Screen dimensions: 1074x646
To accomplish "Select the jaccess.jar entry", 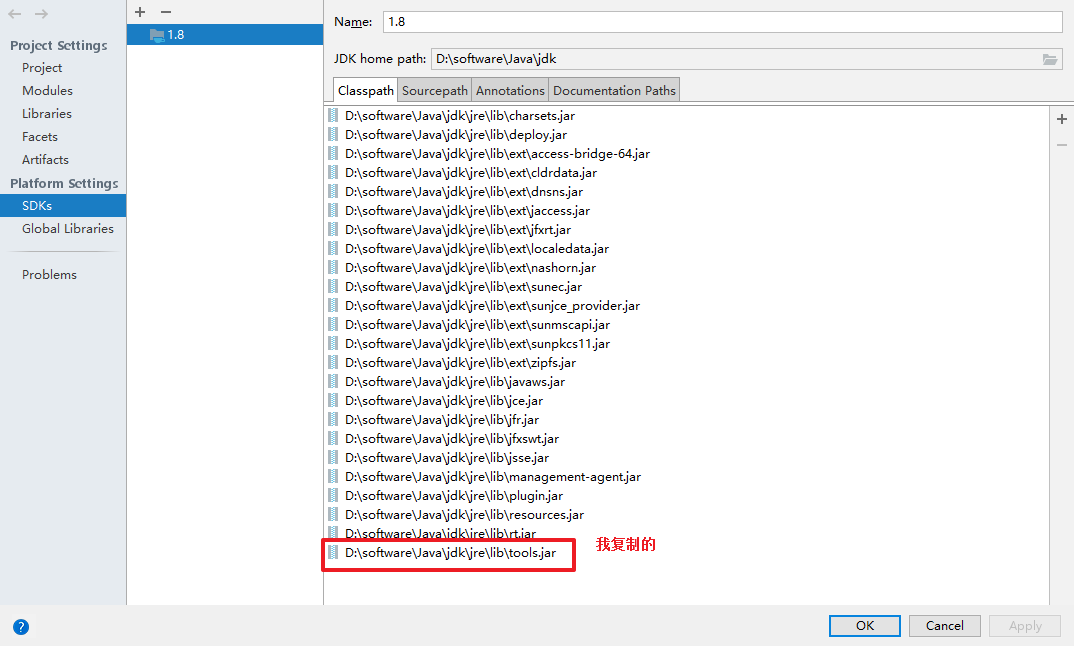I will (x=468, y=211).
